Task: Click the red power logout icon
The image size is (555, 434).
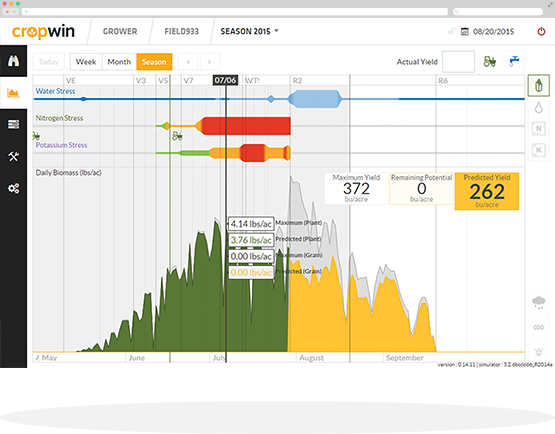Action: click(x=541, y=32)
